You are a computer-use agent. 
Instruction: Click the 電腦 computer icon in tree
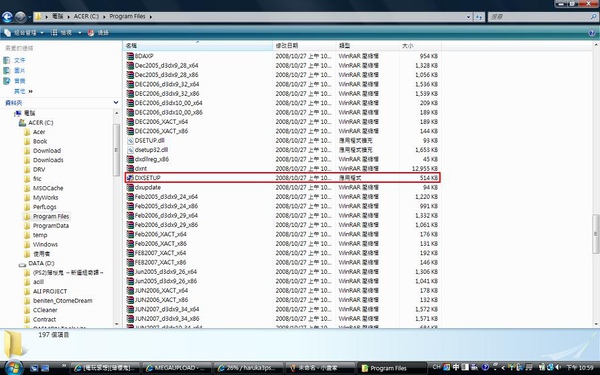tap(18, 113)
